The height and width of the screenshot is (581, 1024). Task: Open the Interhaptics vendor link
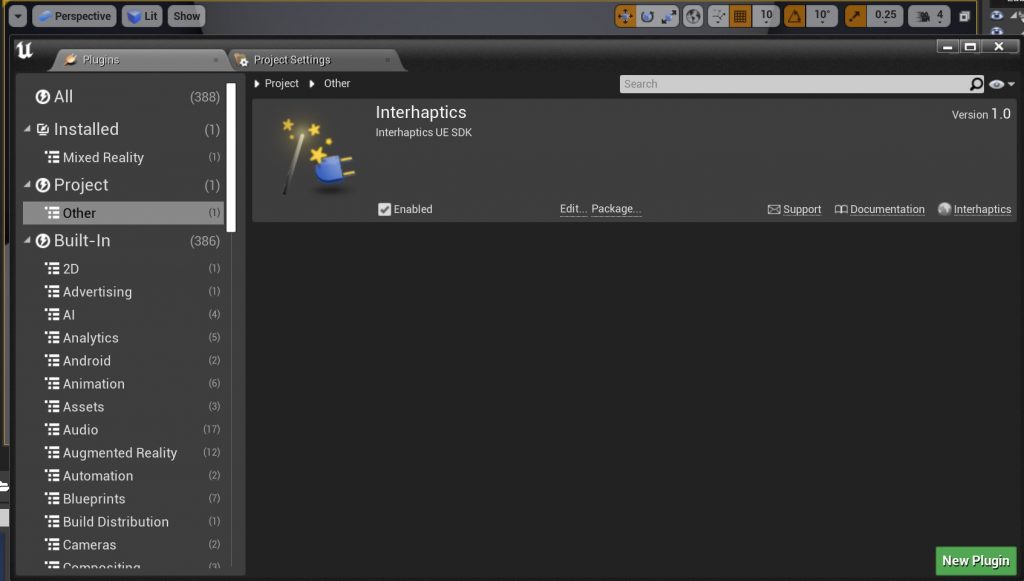pos(974,210)
